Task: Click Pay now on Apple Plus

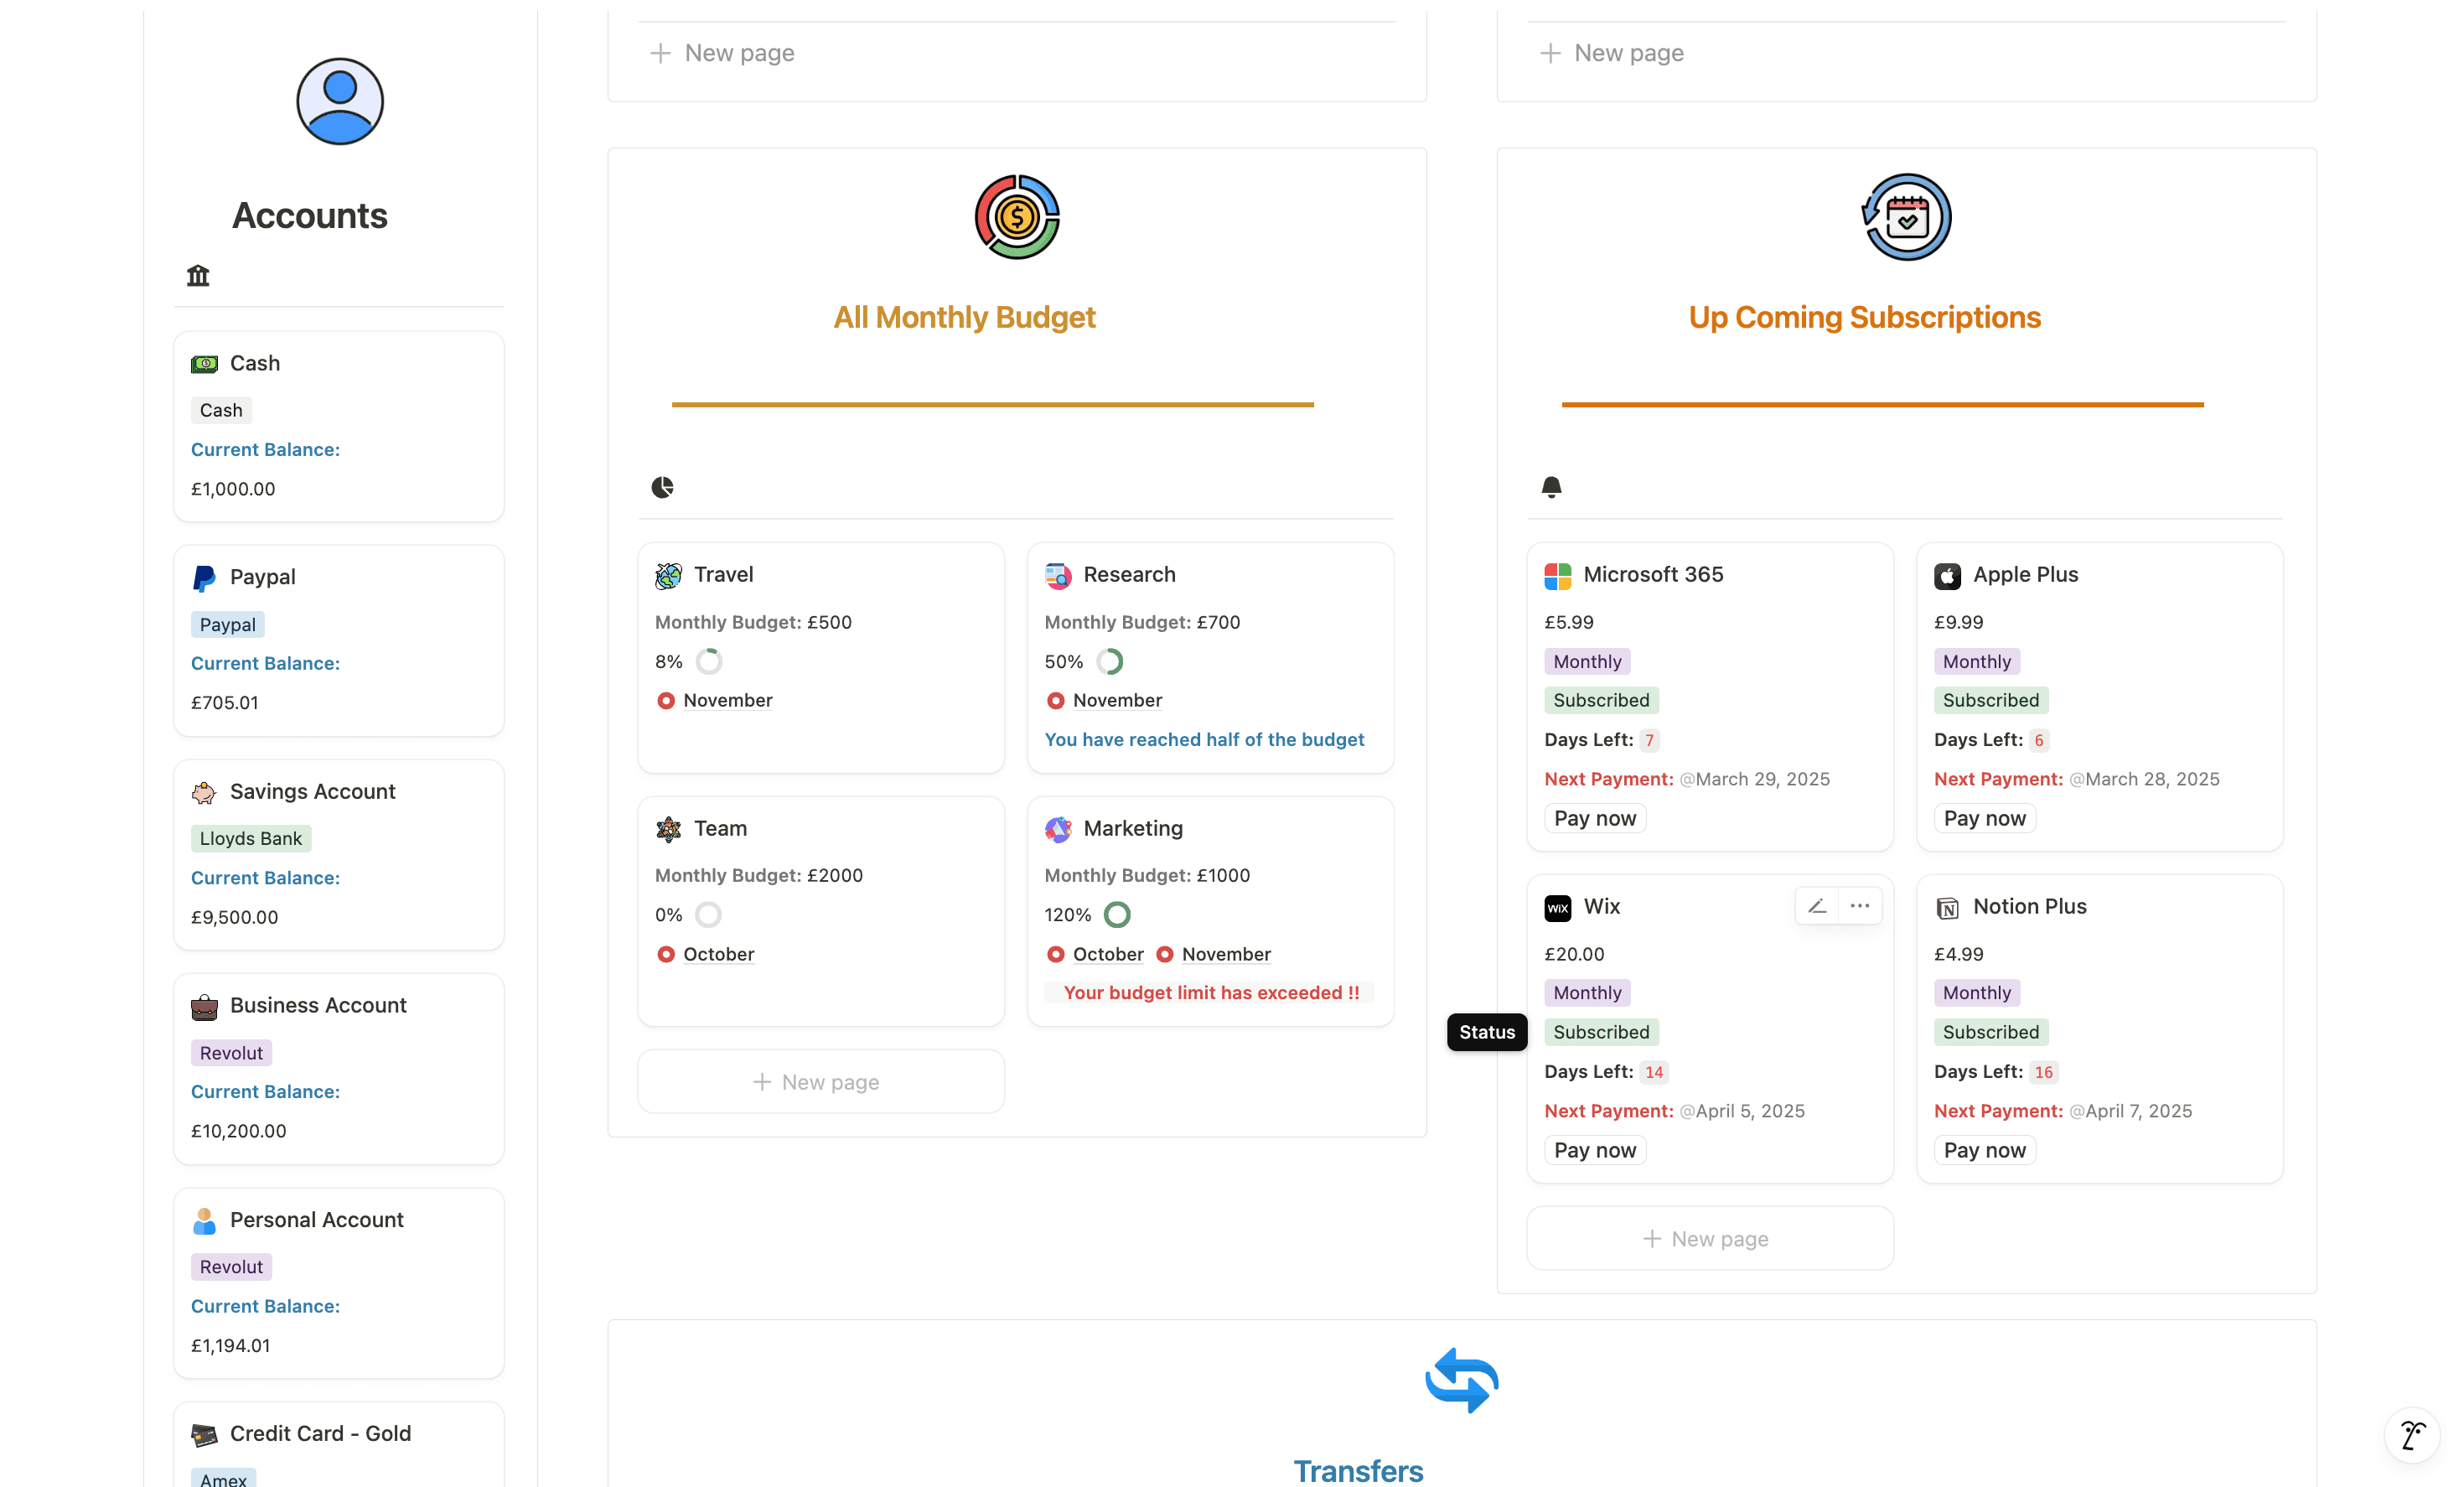Action: 1984,818
